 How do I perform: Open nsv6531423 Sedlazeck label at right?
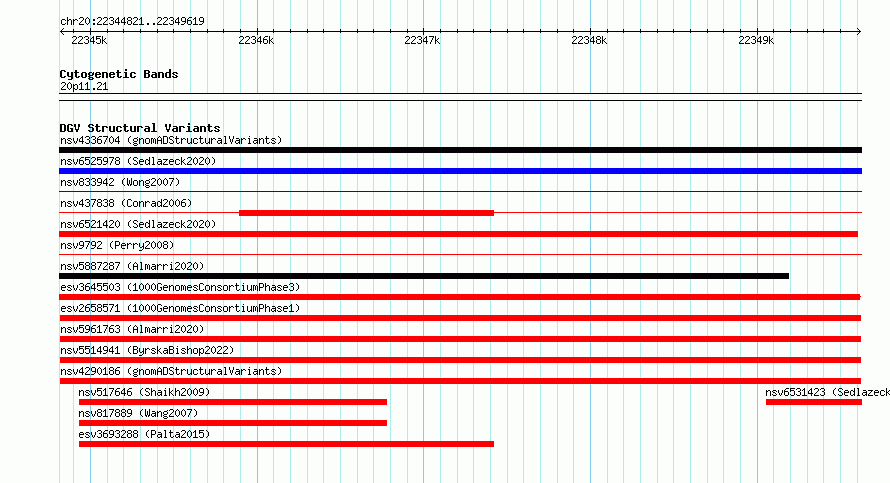(827, 392)
